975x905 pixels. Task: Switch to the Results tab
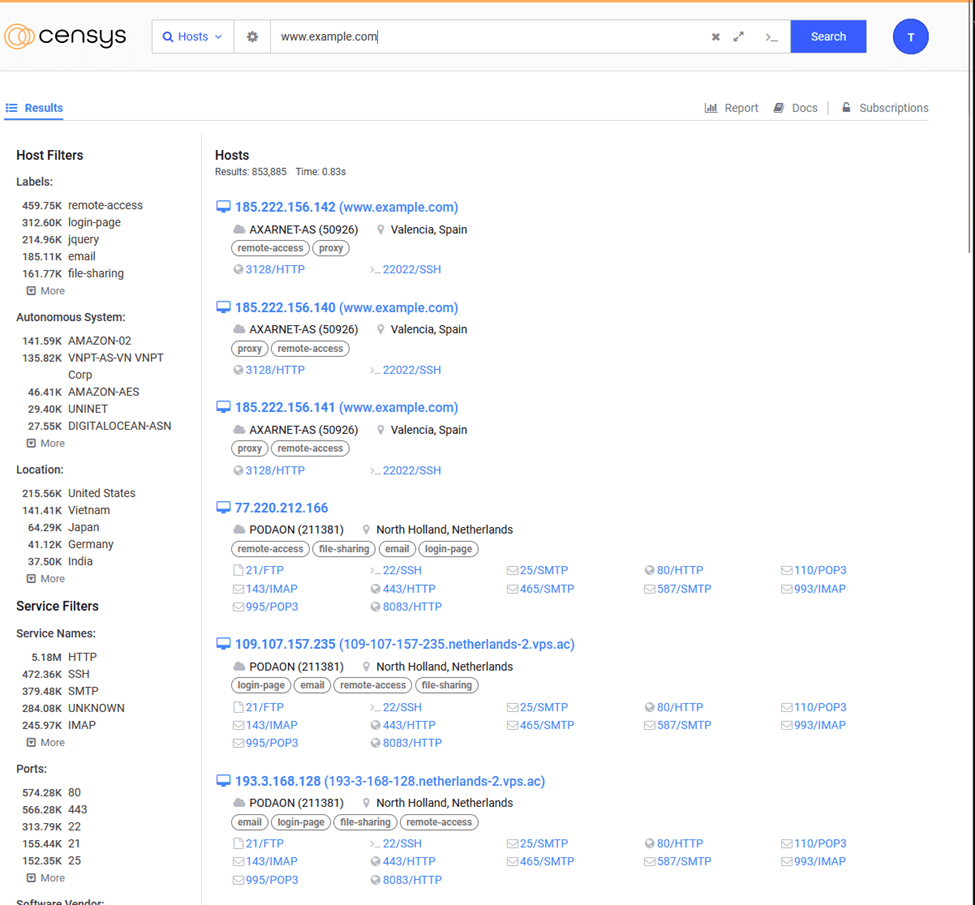coord(34,108)
